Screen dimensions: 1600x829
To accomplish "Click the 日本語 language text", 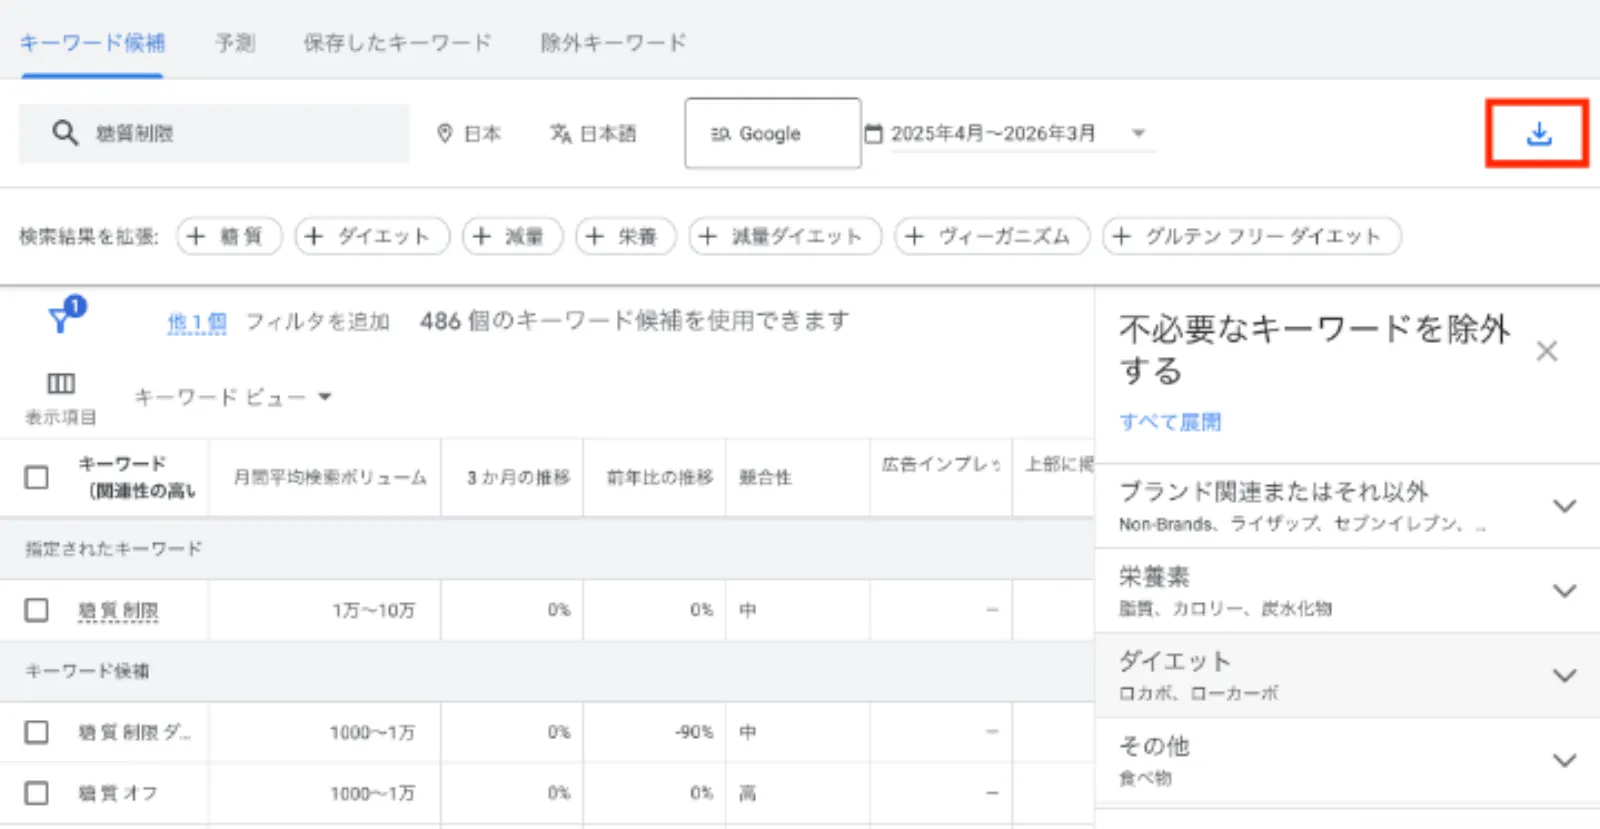I will pyautogui.click(x=608, y=133).
